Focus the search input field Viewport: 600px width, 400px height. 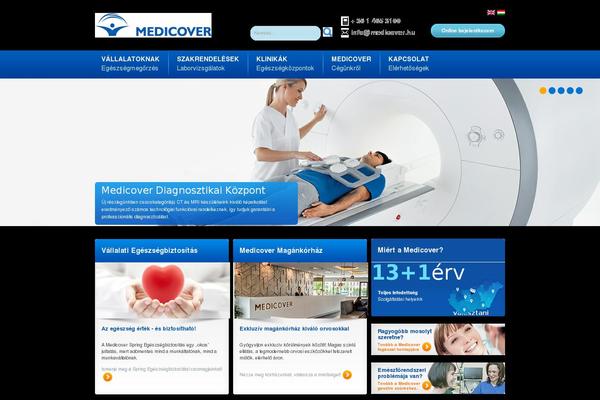coord(285,33)
